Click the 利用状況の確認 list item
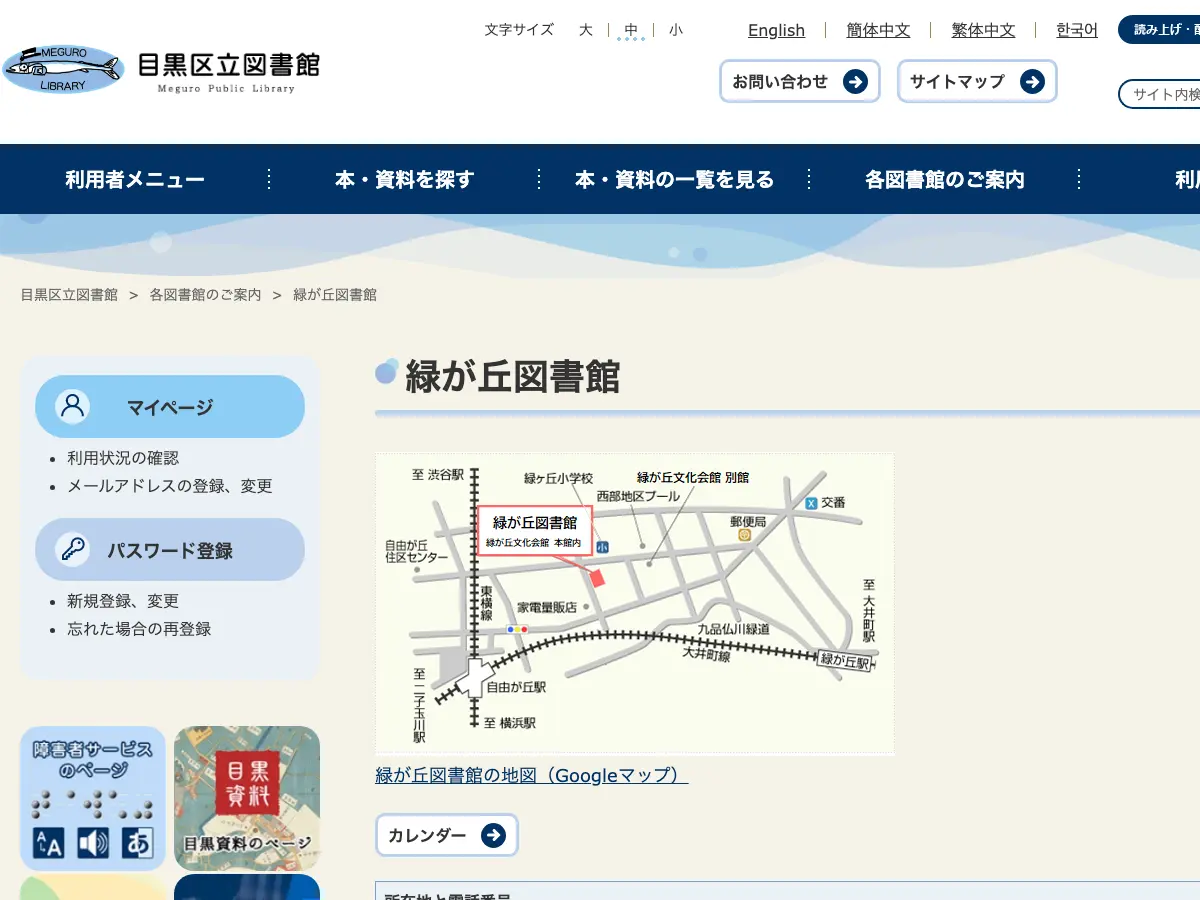 click(x=123, y=458)
